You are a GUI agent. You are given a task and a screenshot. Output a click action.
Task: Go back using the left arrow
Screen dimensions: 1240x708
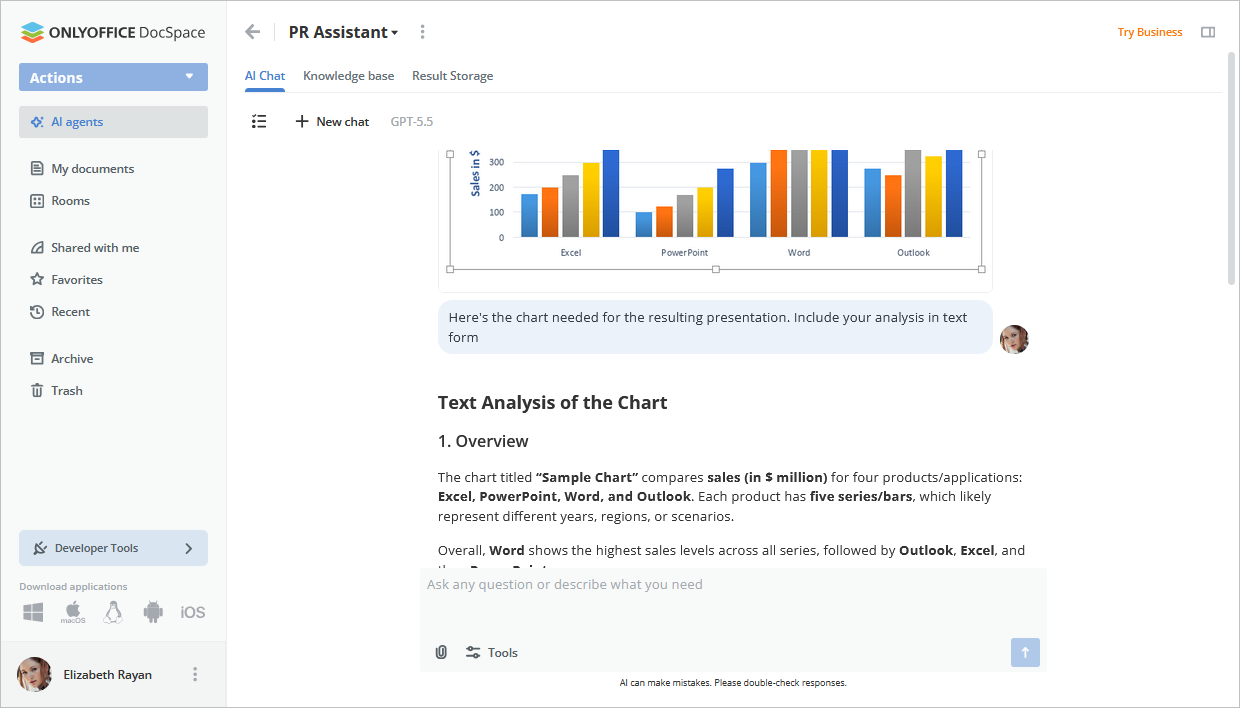pyautogui.click(x=252, y=32)
